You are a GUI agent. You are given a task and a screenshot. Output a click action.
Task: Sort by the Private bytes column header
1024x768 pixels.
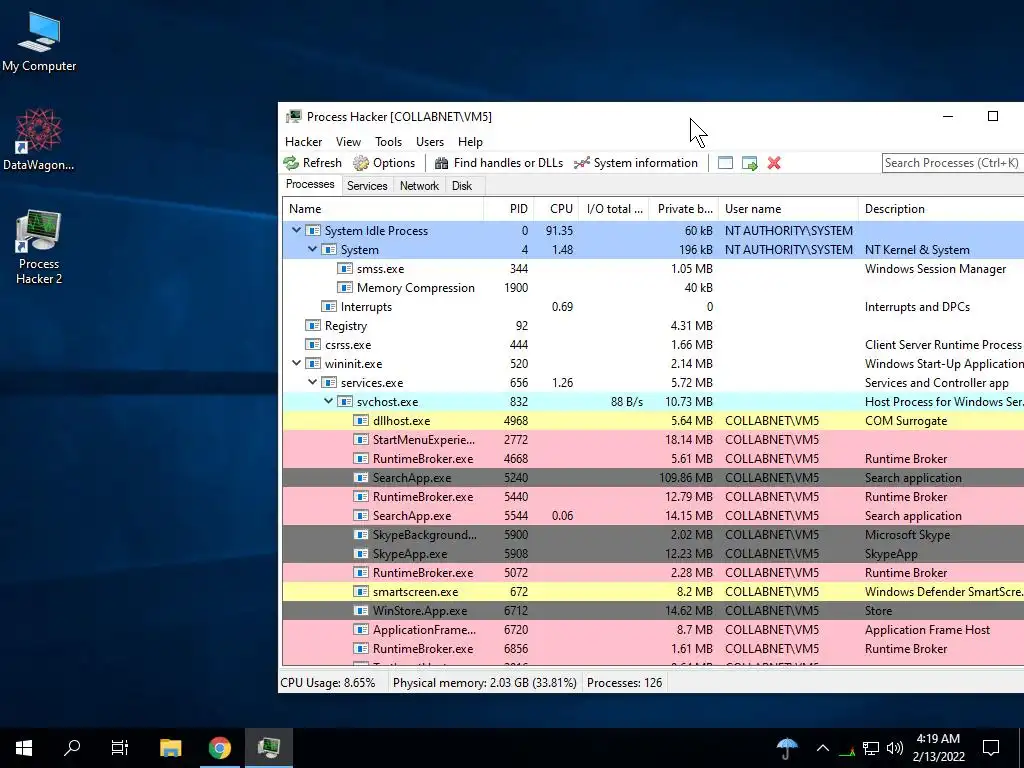[x=684, y=209]
